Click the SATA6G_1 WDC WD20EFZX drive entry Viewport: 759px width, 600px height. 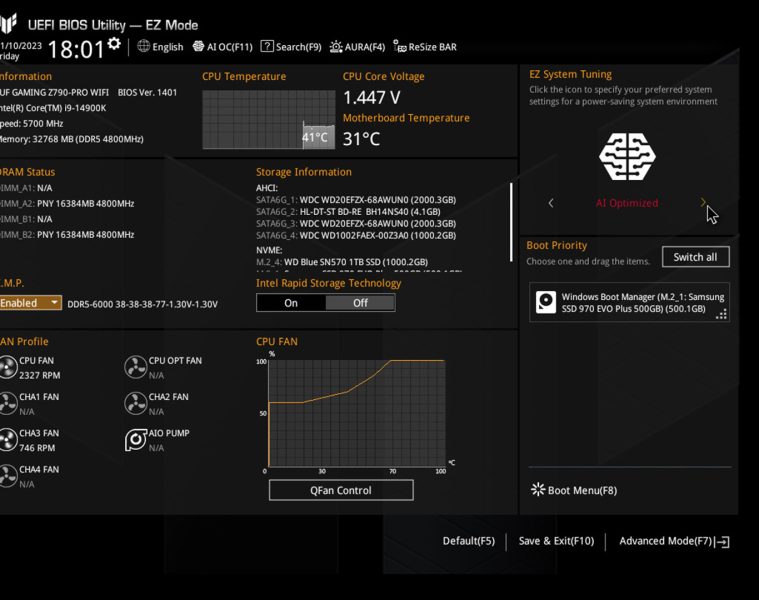click(356, 200)
